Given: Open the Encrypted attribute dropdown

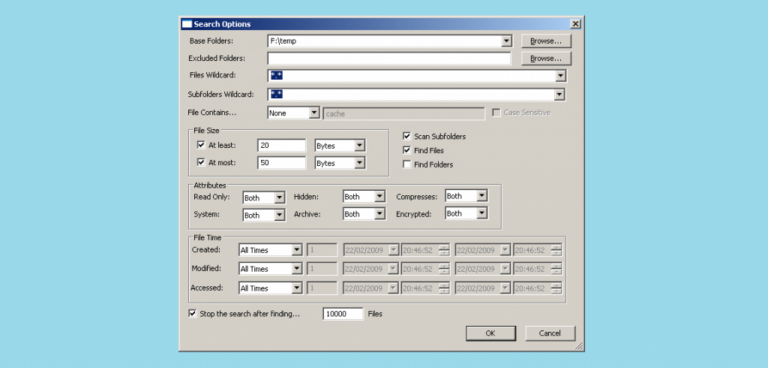Looking at the screenshot, I should point(466,214).
